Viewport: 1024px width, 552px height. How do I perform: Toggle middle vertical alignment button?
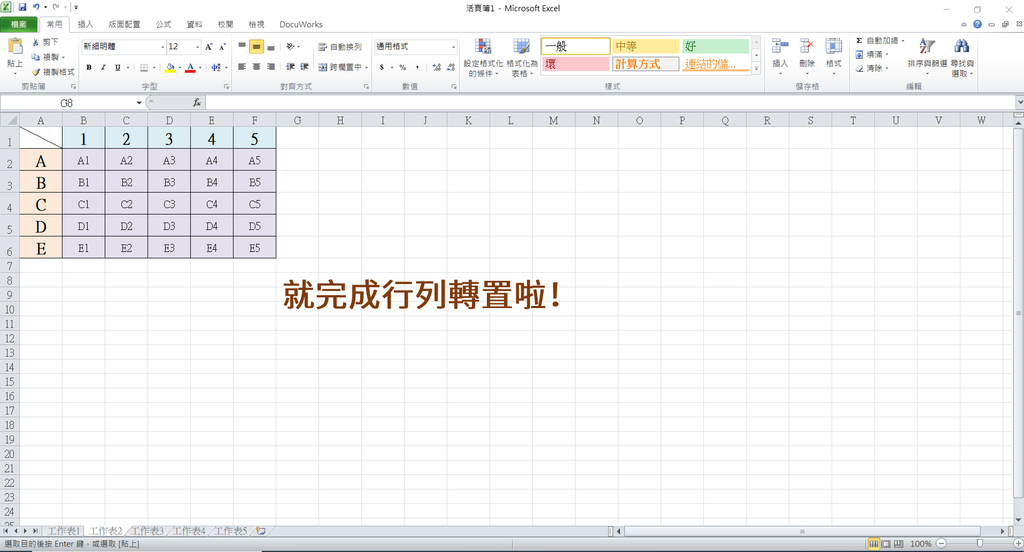[x=256, y=46]
